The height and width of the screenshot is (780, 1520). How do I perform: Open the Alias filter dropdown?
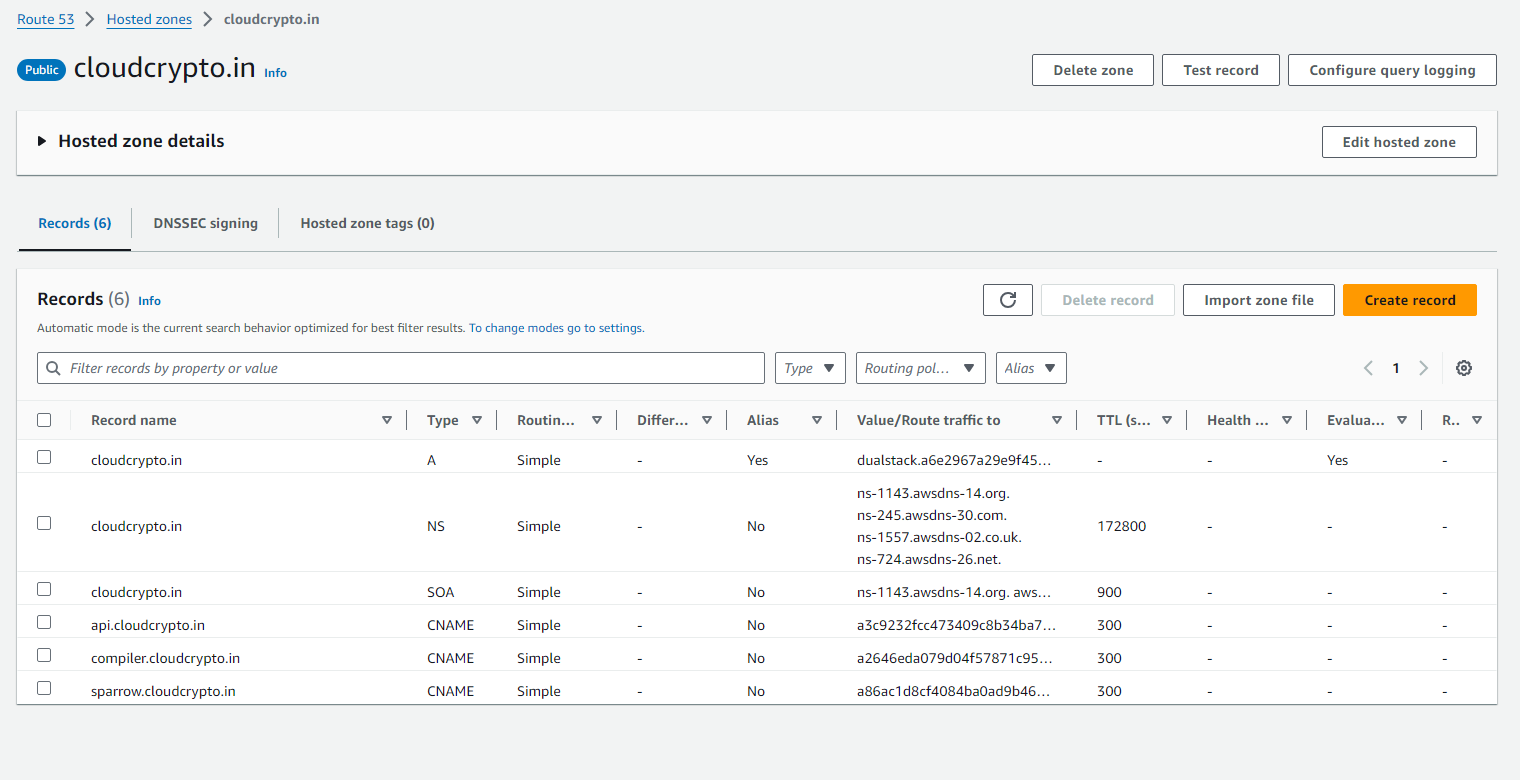pyautogui.click(x=1031, y=368)
